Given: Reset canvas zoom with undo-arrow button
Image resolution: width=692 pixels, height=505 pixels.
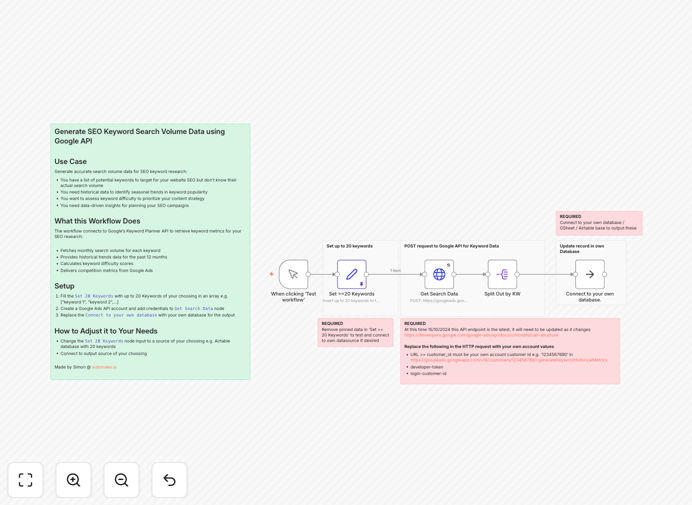Looking at the screenshot, I should tap(169, 480).
